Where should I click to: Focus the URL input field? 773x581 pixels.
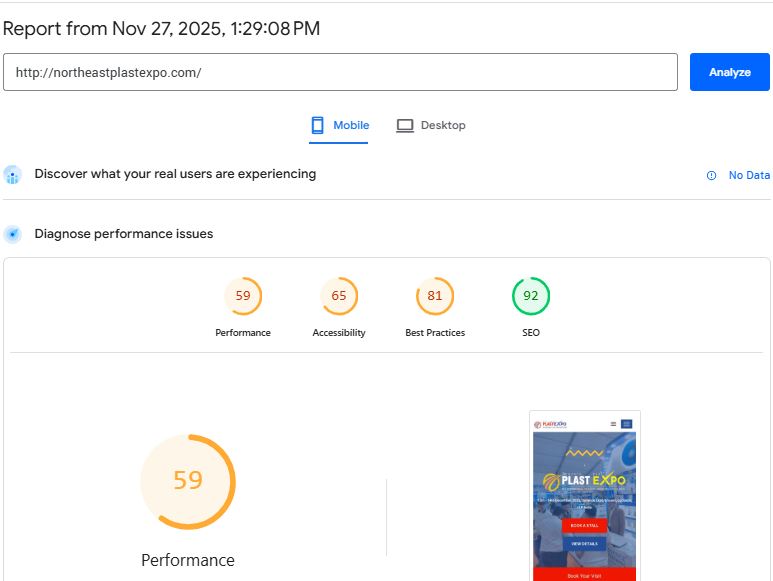(x=340, y=73)
